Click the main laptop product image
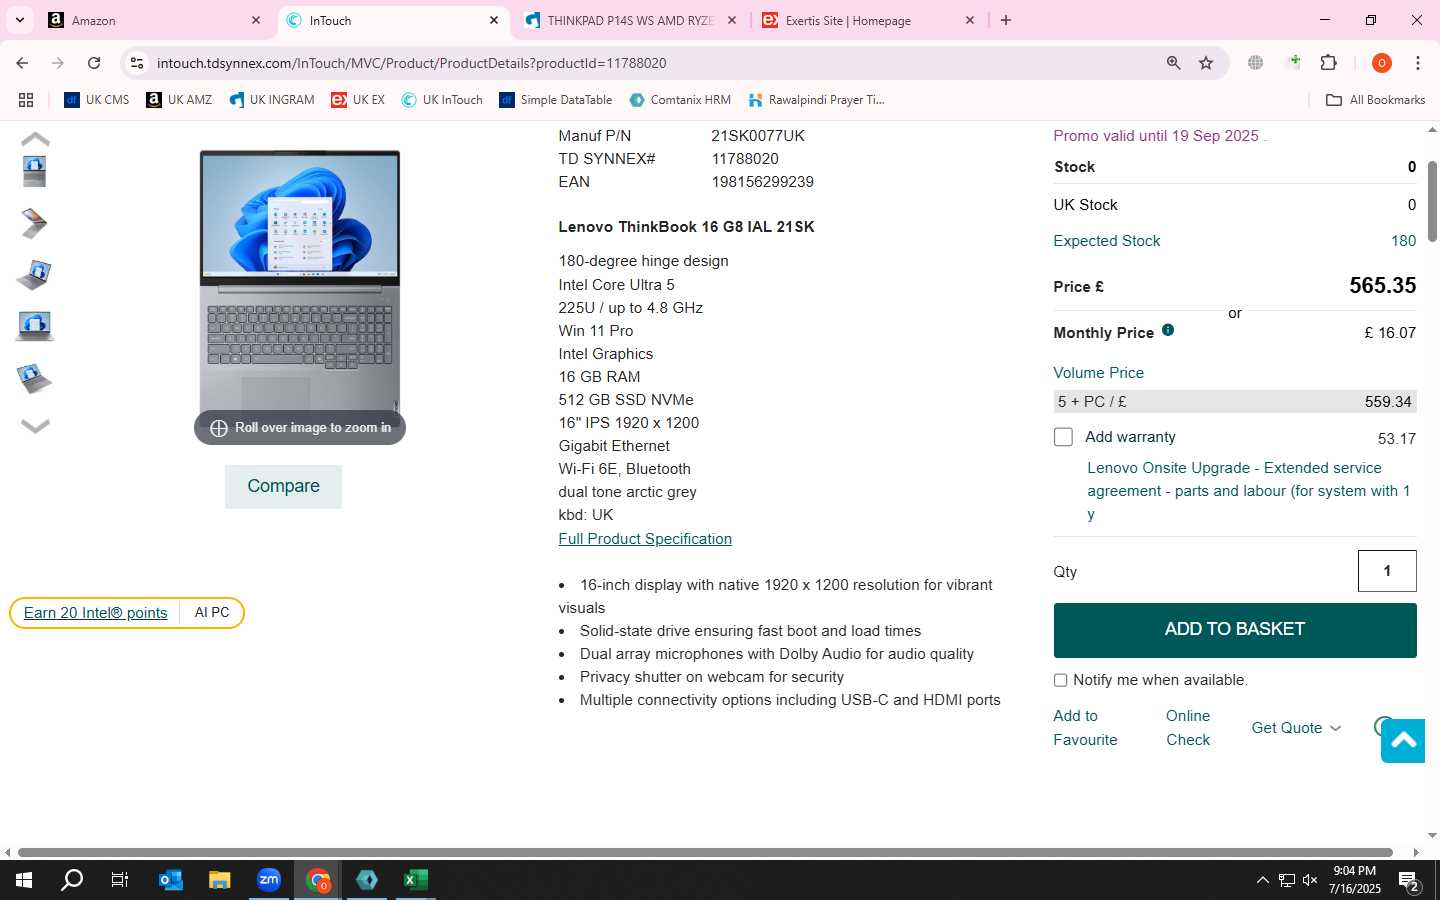 (x=300, y=290)
